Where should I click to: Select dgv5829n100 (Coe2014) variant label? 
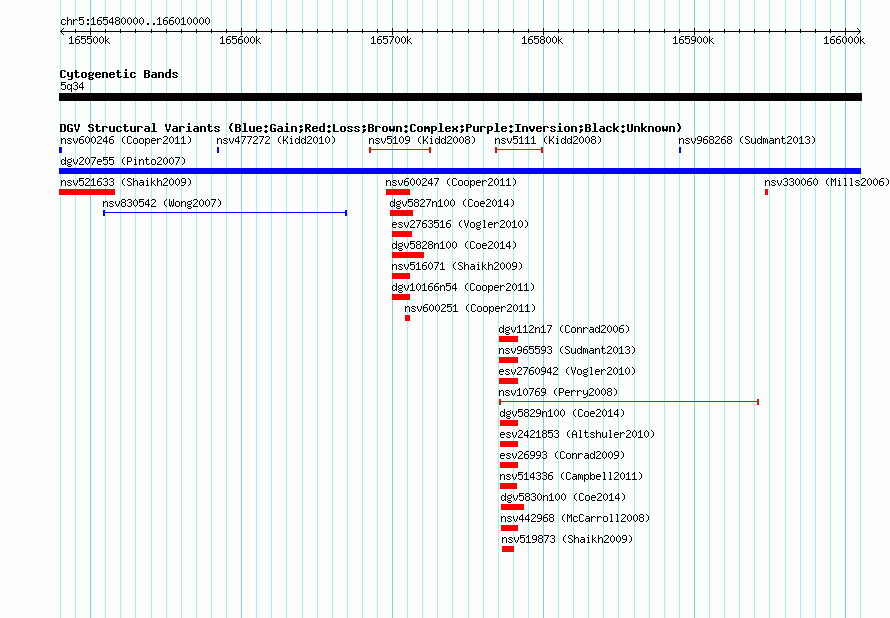562,413
